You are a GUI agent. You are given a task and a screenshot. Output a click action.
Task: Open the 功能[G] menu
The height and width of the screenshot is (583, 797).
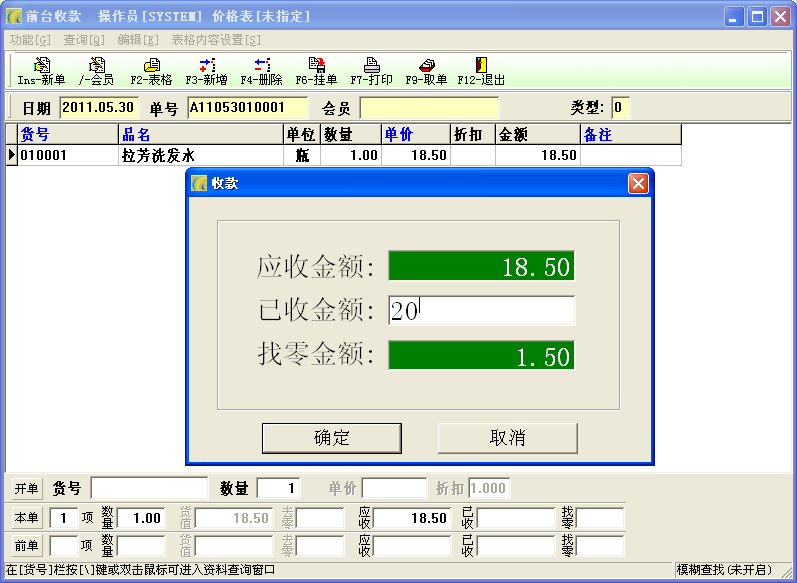(x=30, y=40)
